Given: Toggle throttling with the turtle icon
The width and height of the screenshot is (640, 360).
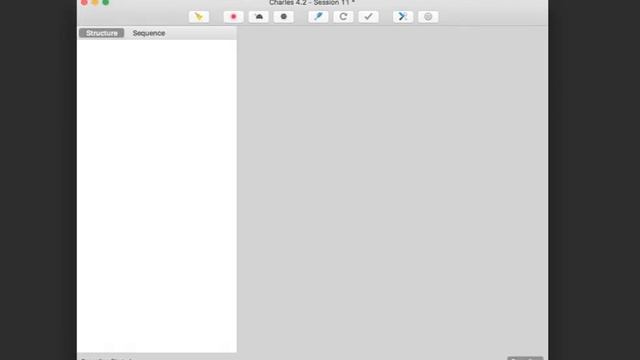Looking at the screenshot, I should (x=259, y=17).
